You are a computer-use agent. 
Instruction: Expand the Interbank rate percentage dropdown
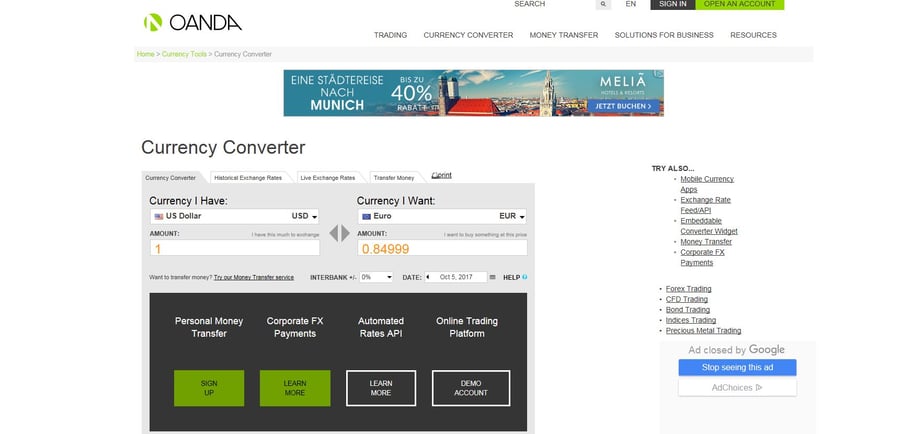[376, 277]
